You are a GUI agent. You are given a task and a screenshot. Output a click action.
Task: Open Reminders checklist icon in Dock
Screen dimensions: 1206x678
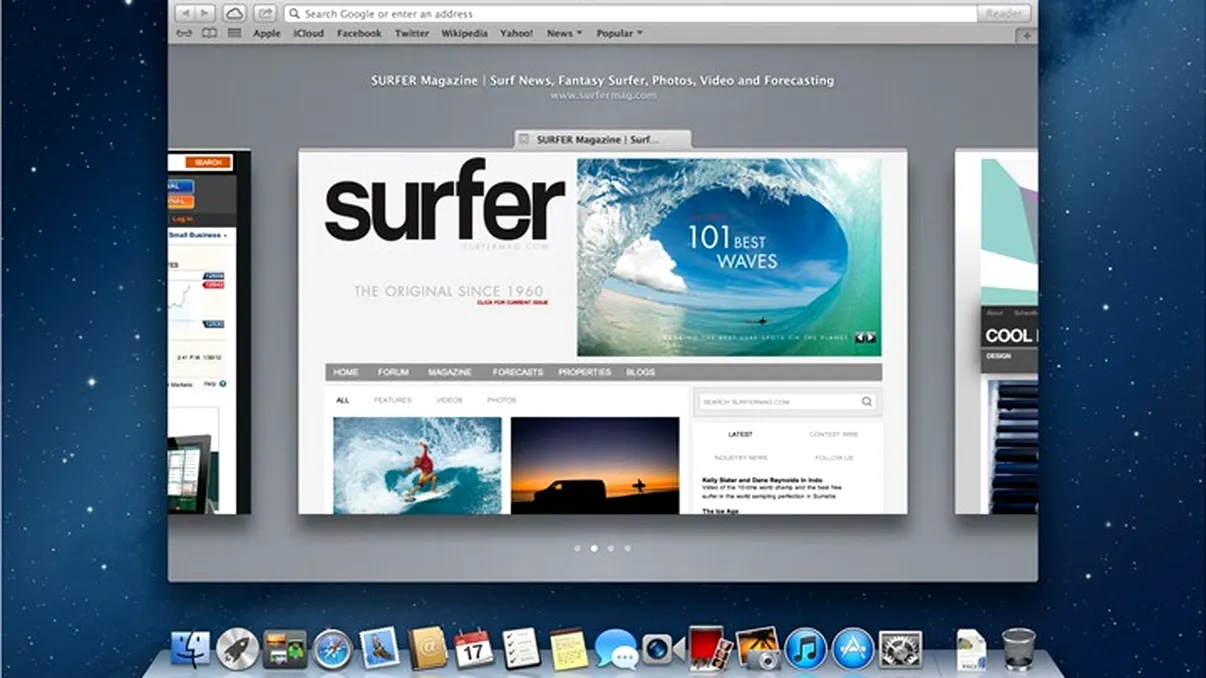click(521, 648)
